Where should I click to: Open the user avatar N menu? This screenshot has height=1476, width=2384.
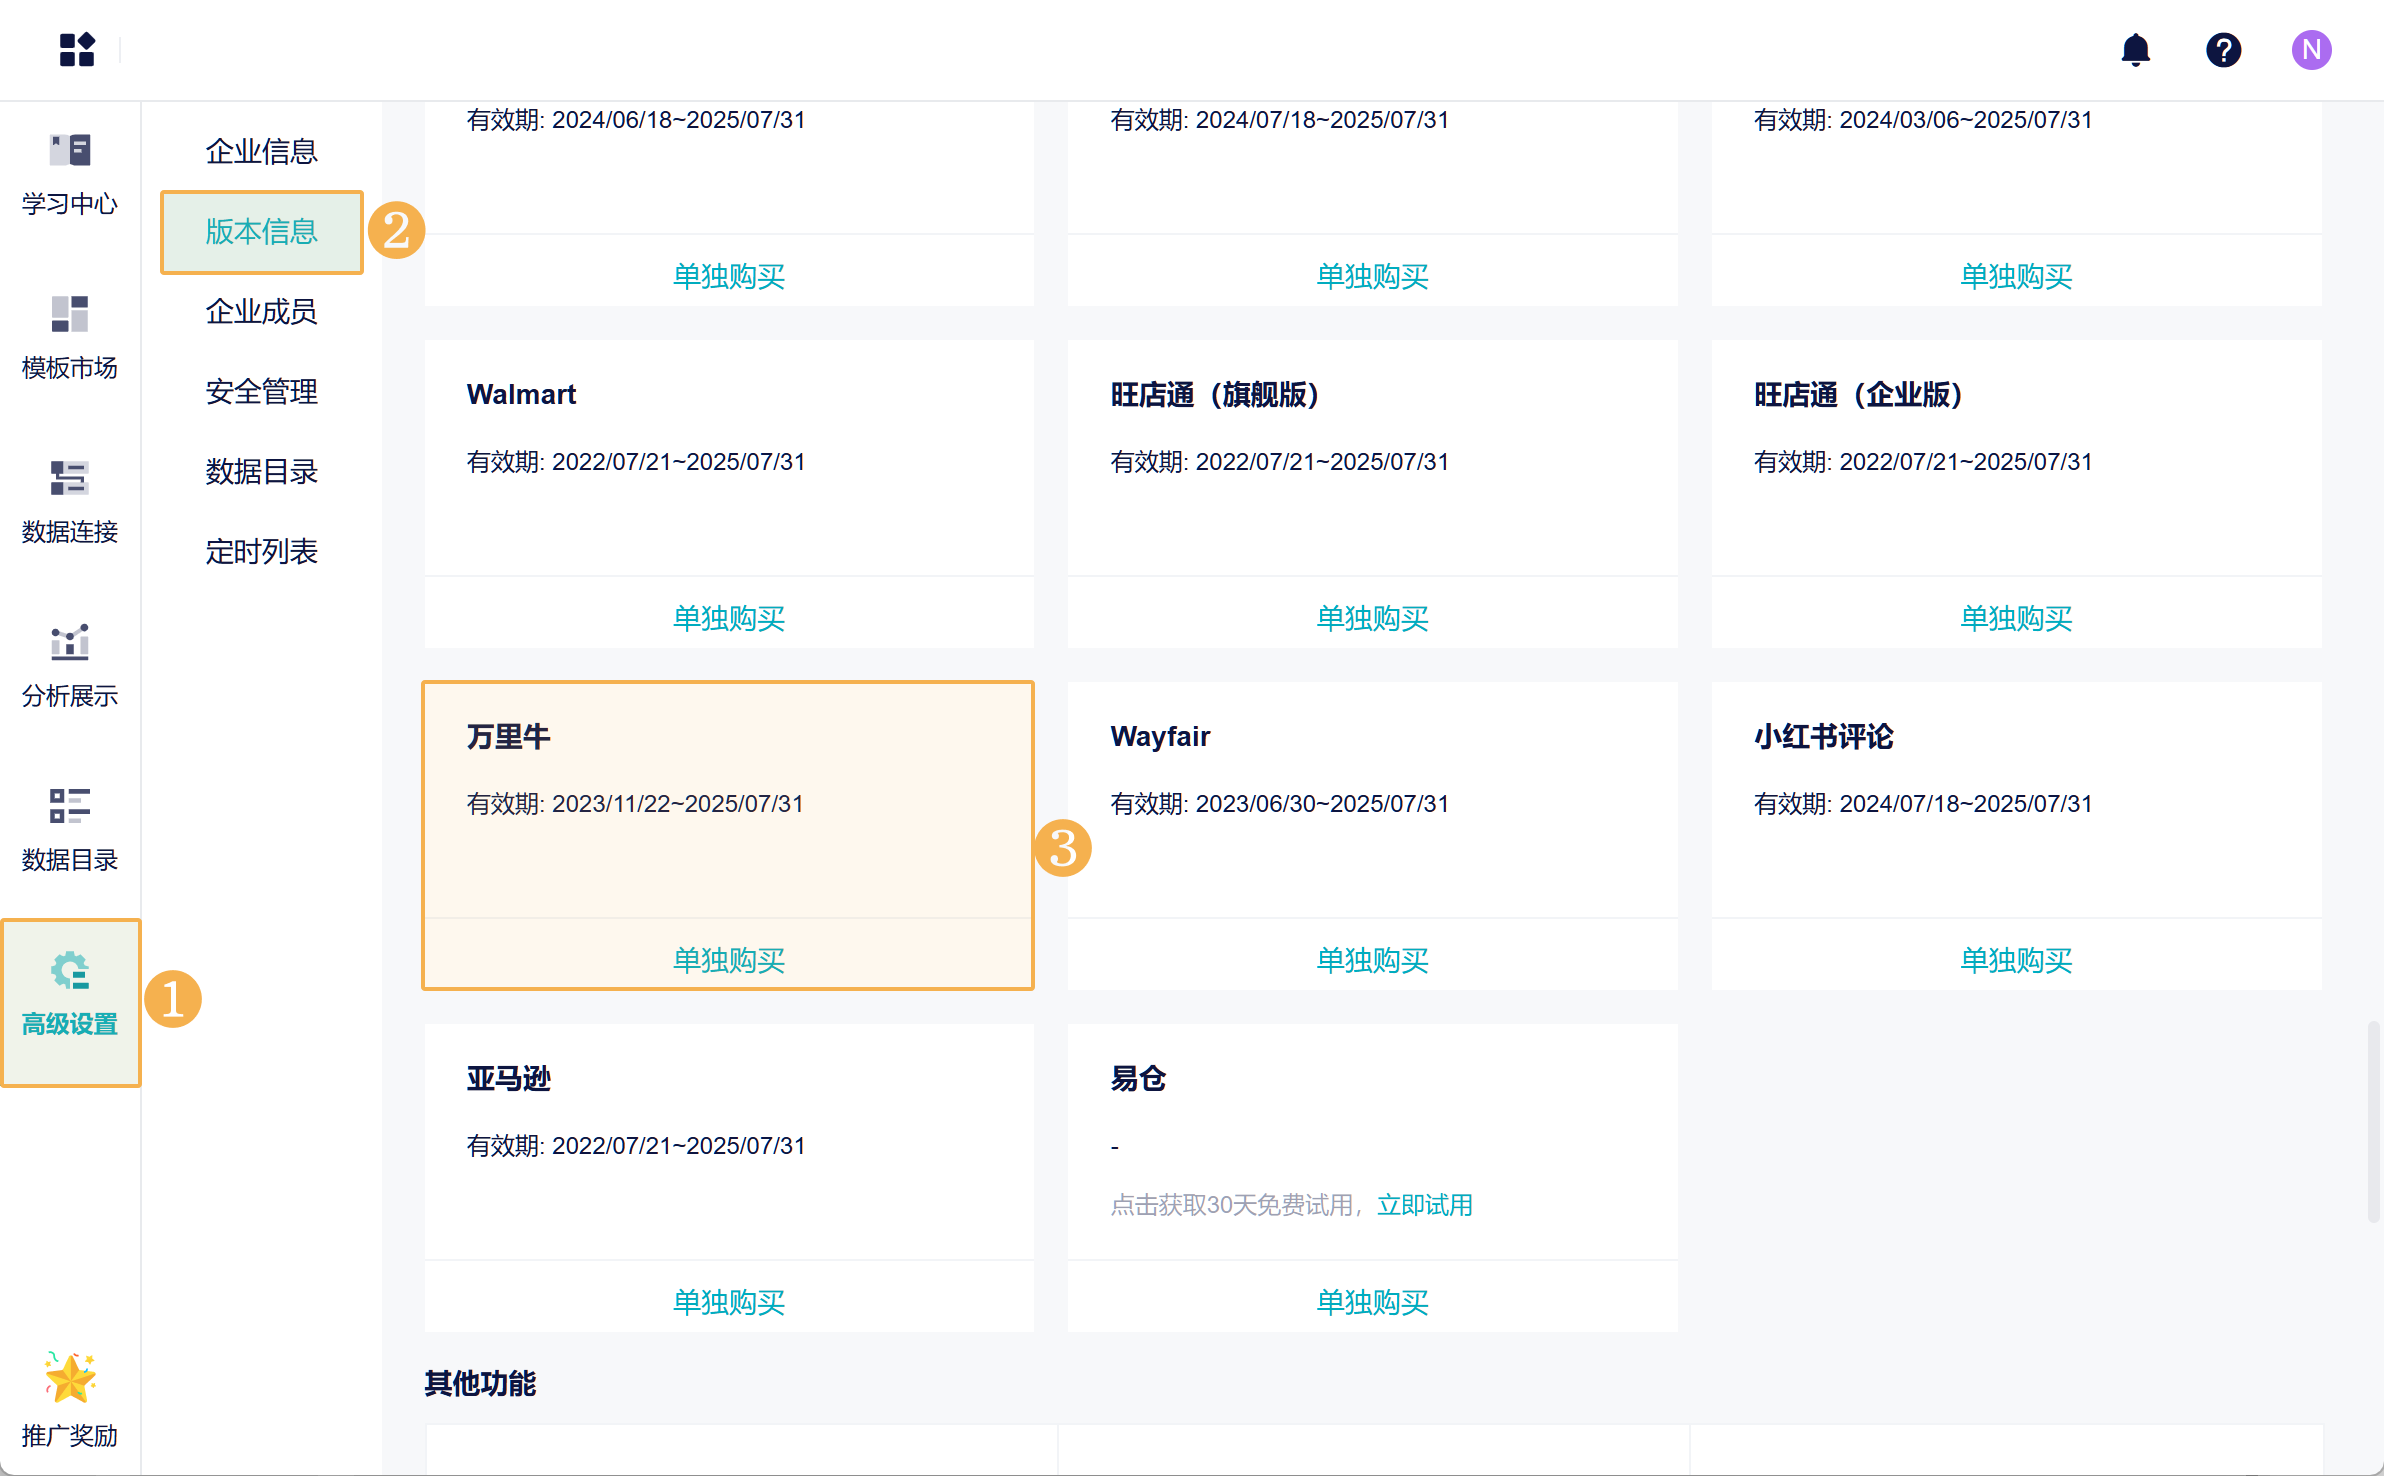(x=2311, y=49)
